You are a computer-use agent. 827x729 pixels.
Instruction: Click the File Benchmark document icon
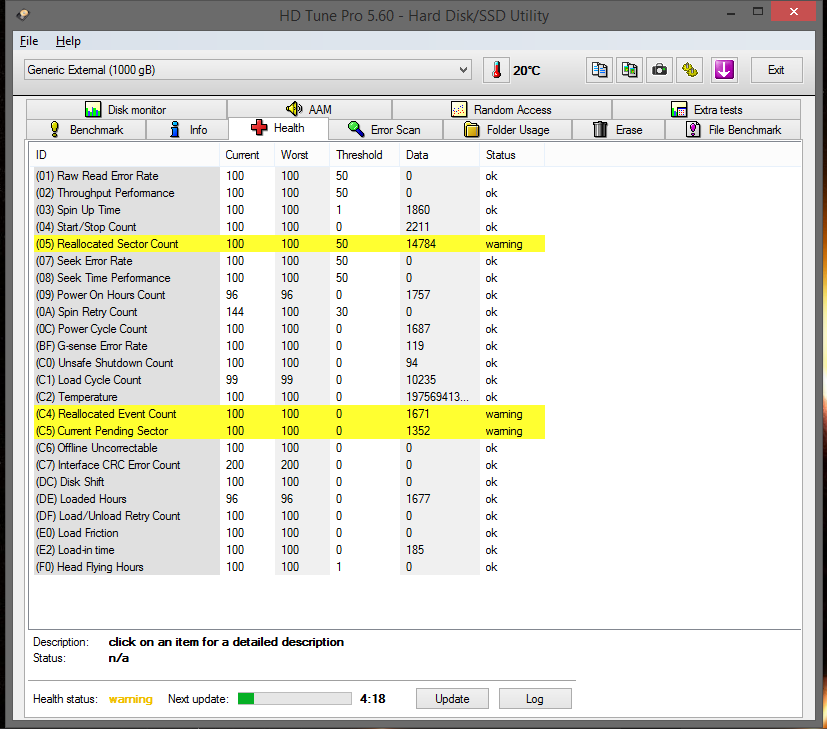click(693, 130)
